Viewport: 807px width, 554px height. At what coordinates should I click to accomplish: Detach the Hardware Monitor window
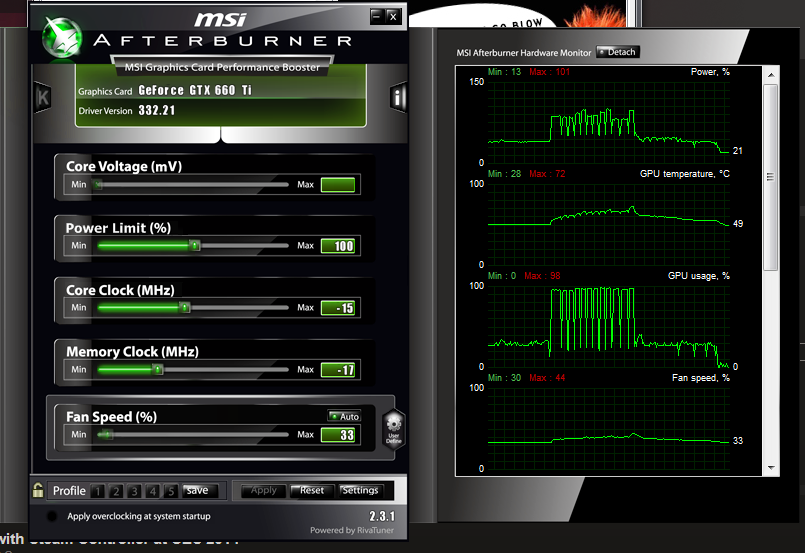pos(618,52)
